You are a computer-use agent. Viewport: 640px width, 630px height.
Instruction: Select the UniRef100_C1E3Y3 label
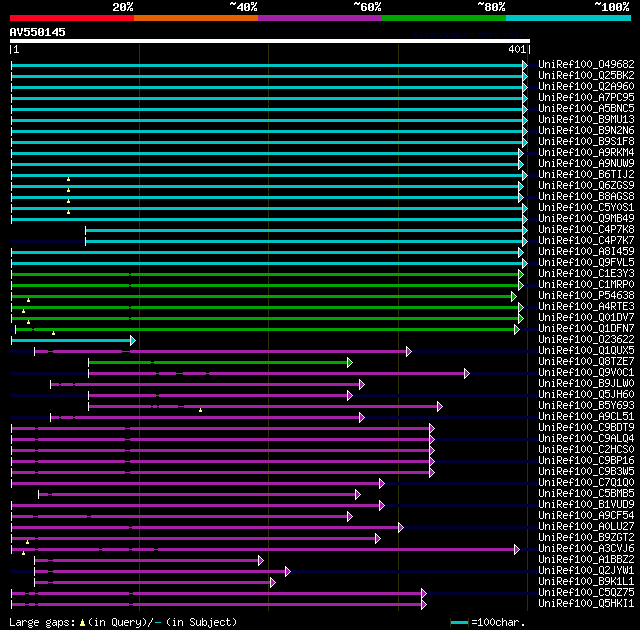pyautogui.click(x=586, y=273)
